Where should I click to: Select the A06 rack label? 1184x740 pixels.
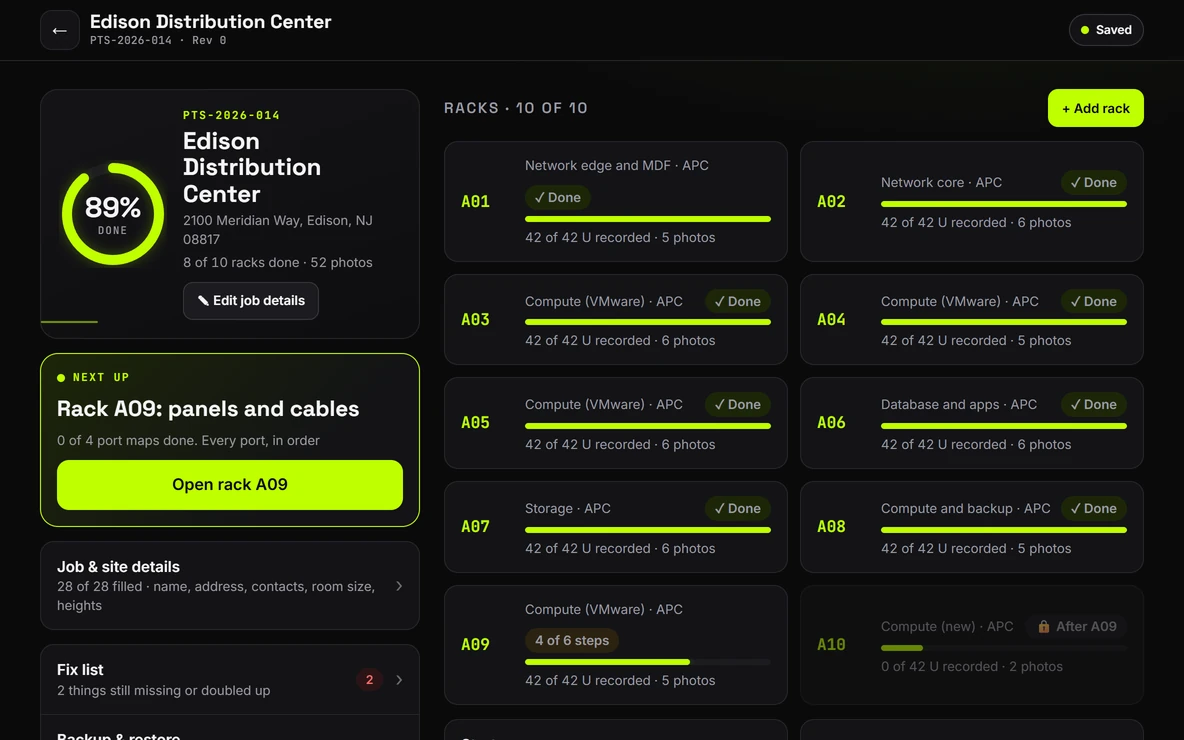pos(831,423)
